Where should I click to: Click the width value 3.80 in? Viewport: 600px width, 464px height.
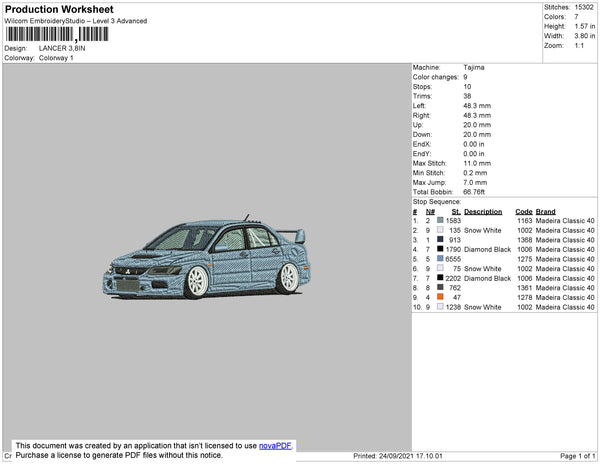[x=585, y=36]
